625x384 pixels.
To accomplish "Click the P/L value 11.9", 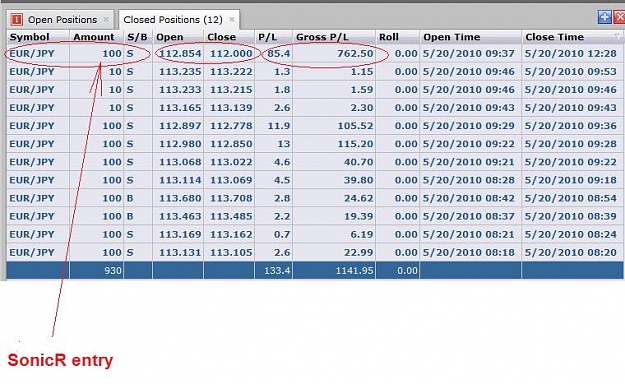I will coord(279,126).
